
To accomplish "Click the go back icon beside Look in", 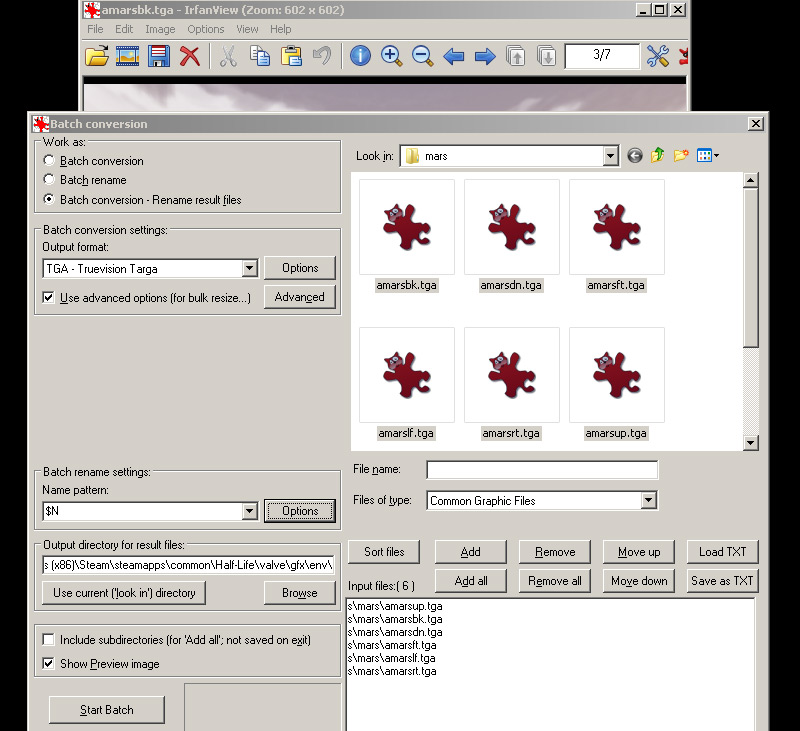I will point(635,156).
